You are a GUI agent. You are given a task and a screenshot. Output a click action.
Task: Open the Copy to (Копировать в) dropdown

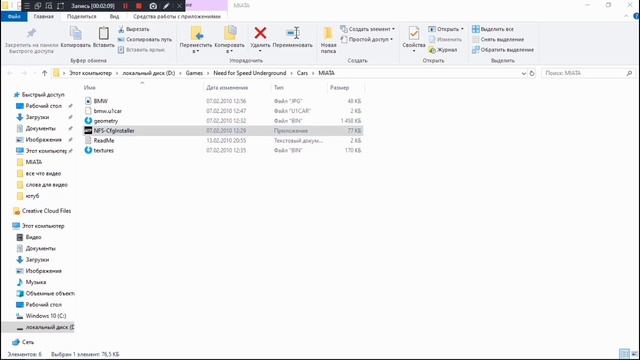pyautogui.click(x=229, y=40)
